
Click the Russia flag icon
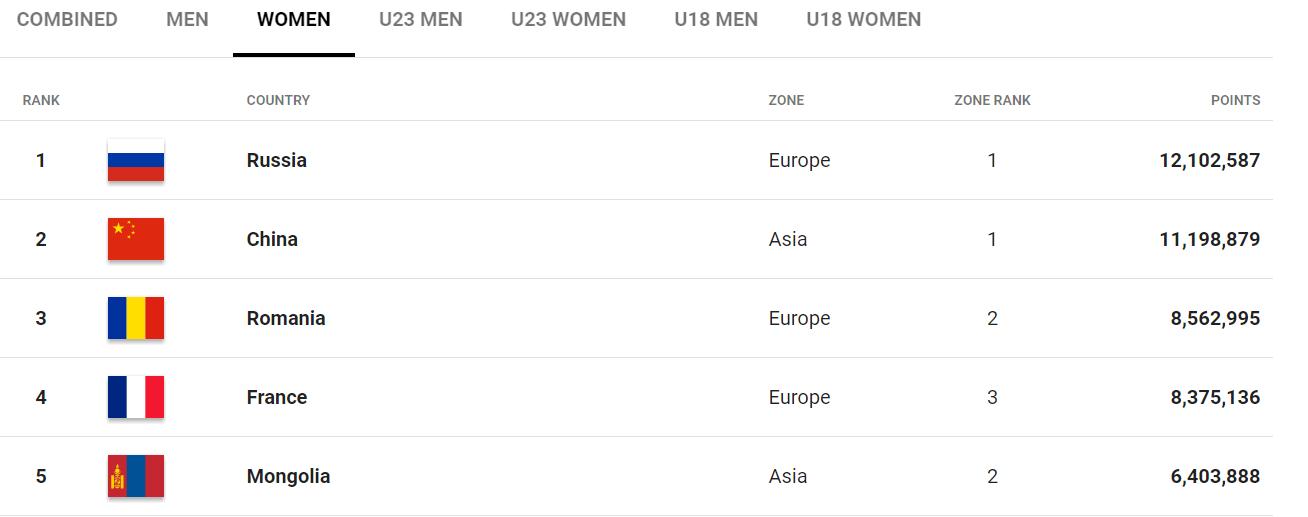136,160
